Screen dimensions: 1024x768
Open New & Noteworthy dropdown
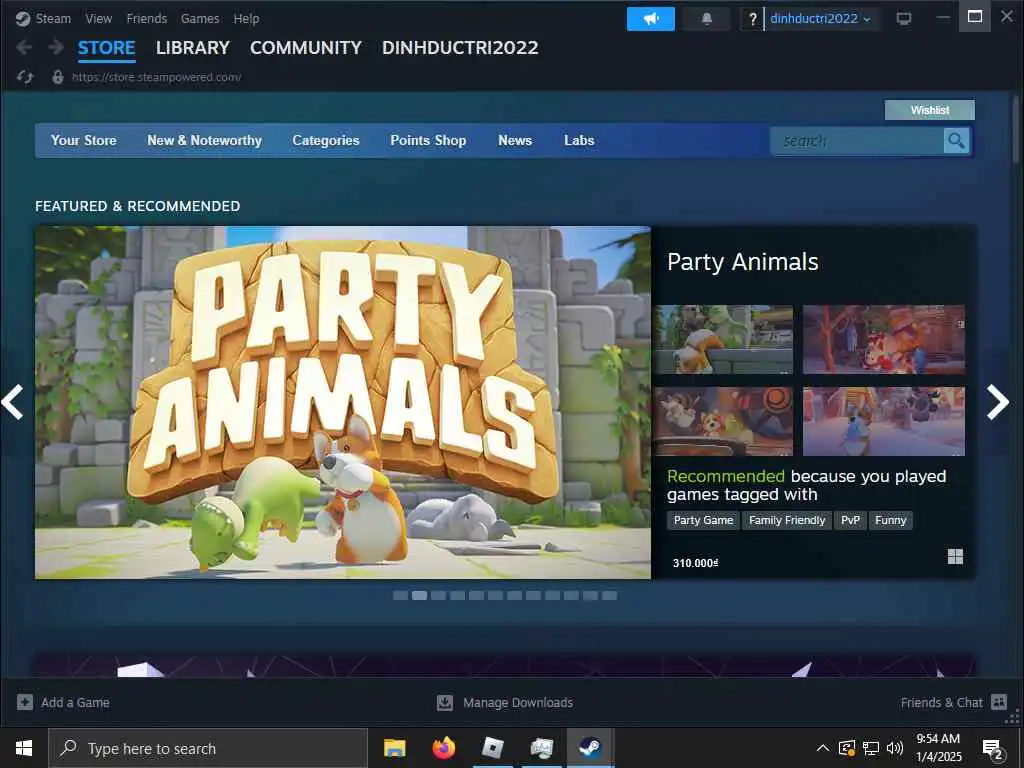(x=204, y=140)
